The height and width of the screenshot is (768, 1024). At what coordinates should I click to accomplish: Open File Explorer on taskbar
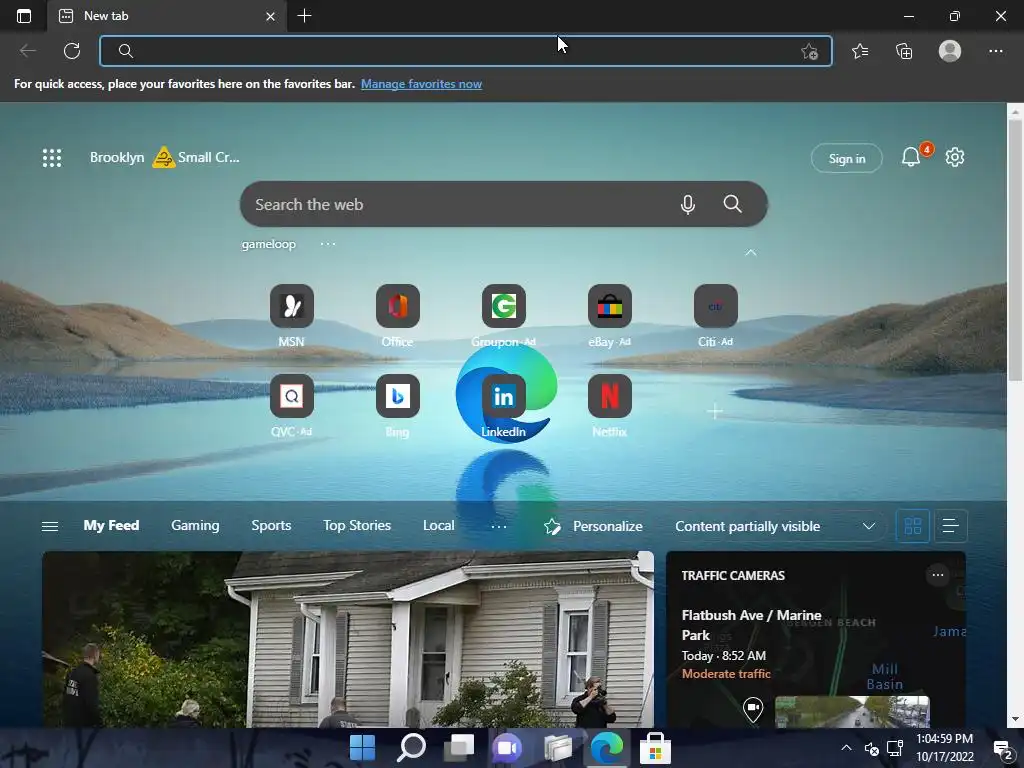tap(557, 748)
